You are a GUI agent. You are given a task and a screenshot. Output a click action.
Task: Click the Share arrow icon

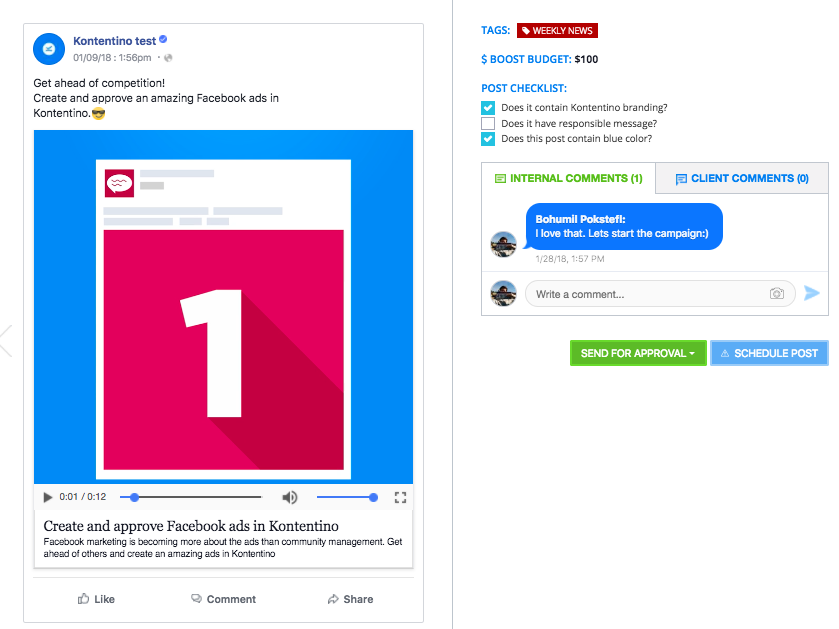tap(333, 599)
